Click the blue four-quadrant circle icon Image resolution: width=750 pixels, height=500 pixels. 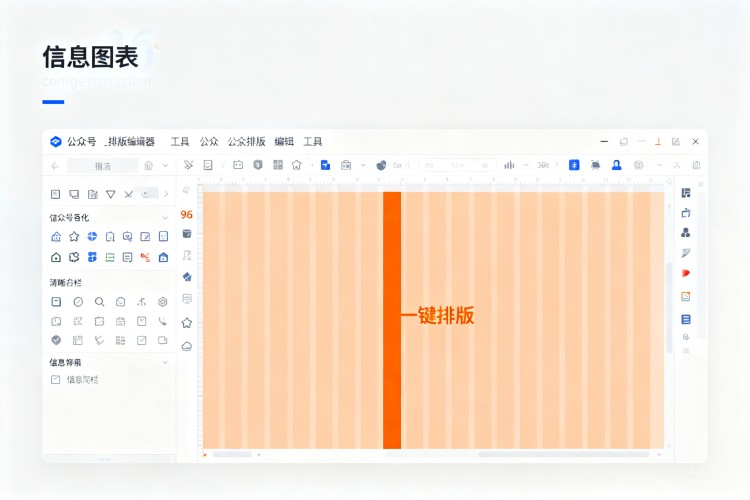tap(92, 236)
